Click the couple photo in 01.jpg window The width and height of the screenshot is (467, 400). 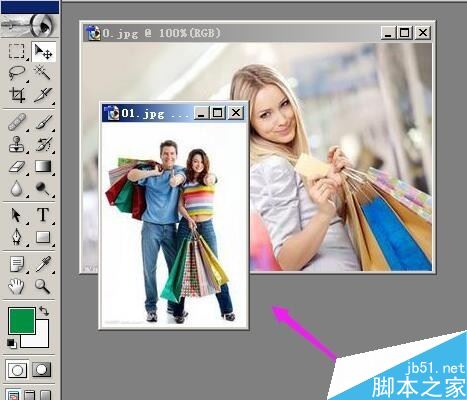(x=174, y=224)
